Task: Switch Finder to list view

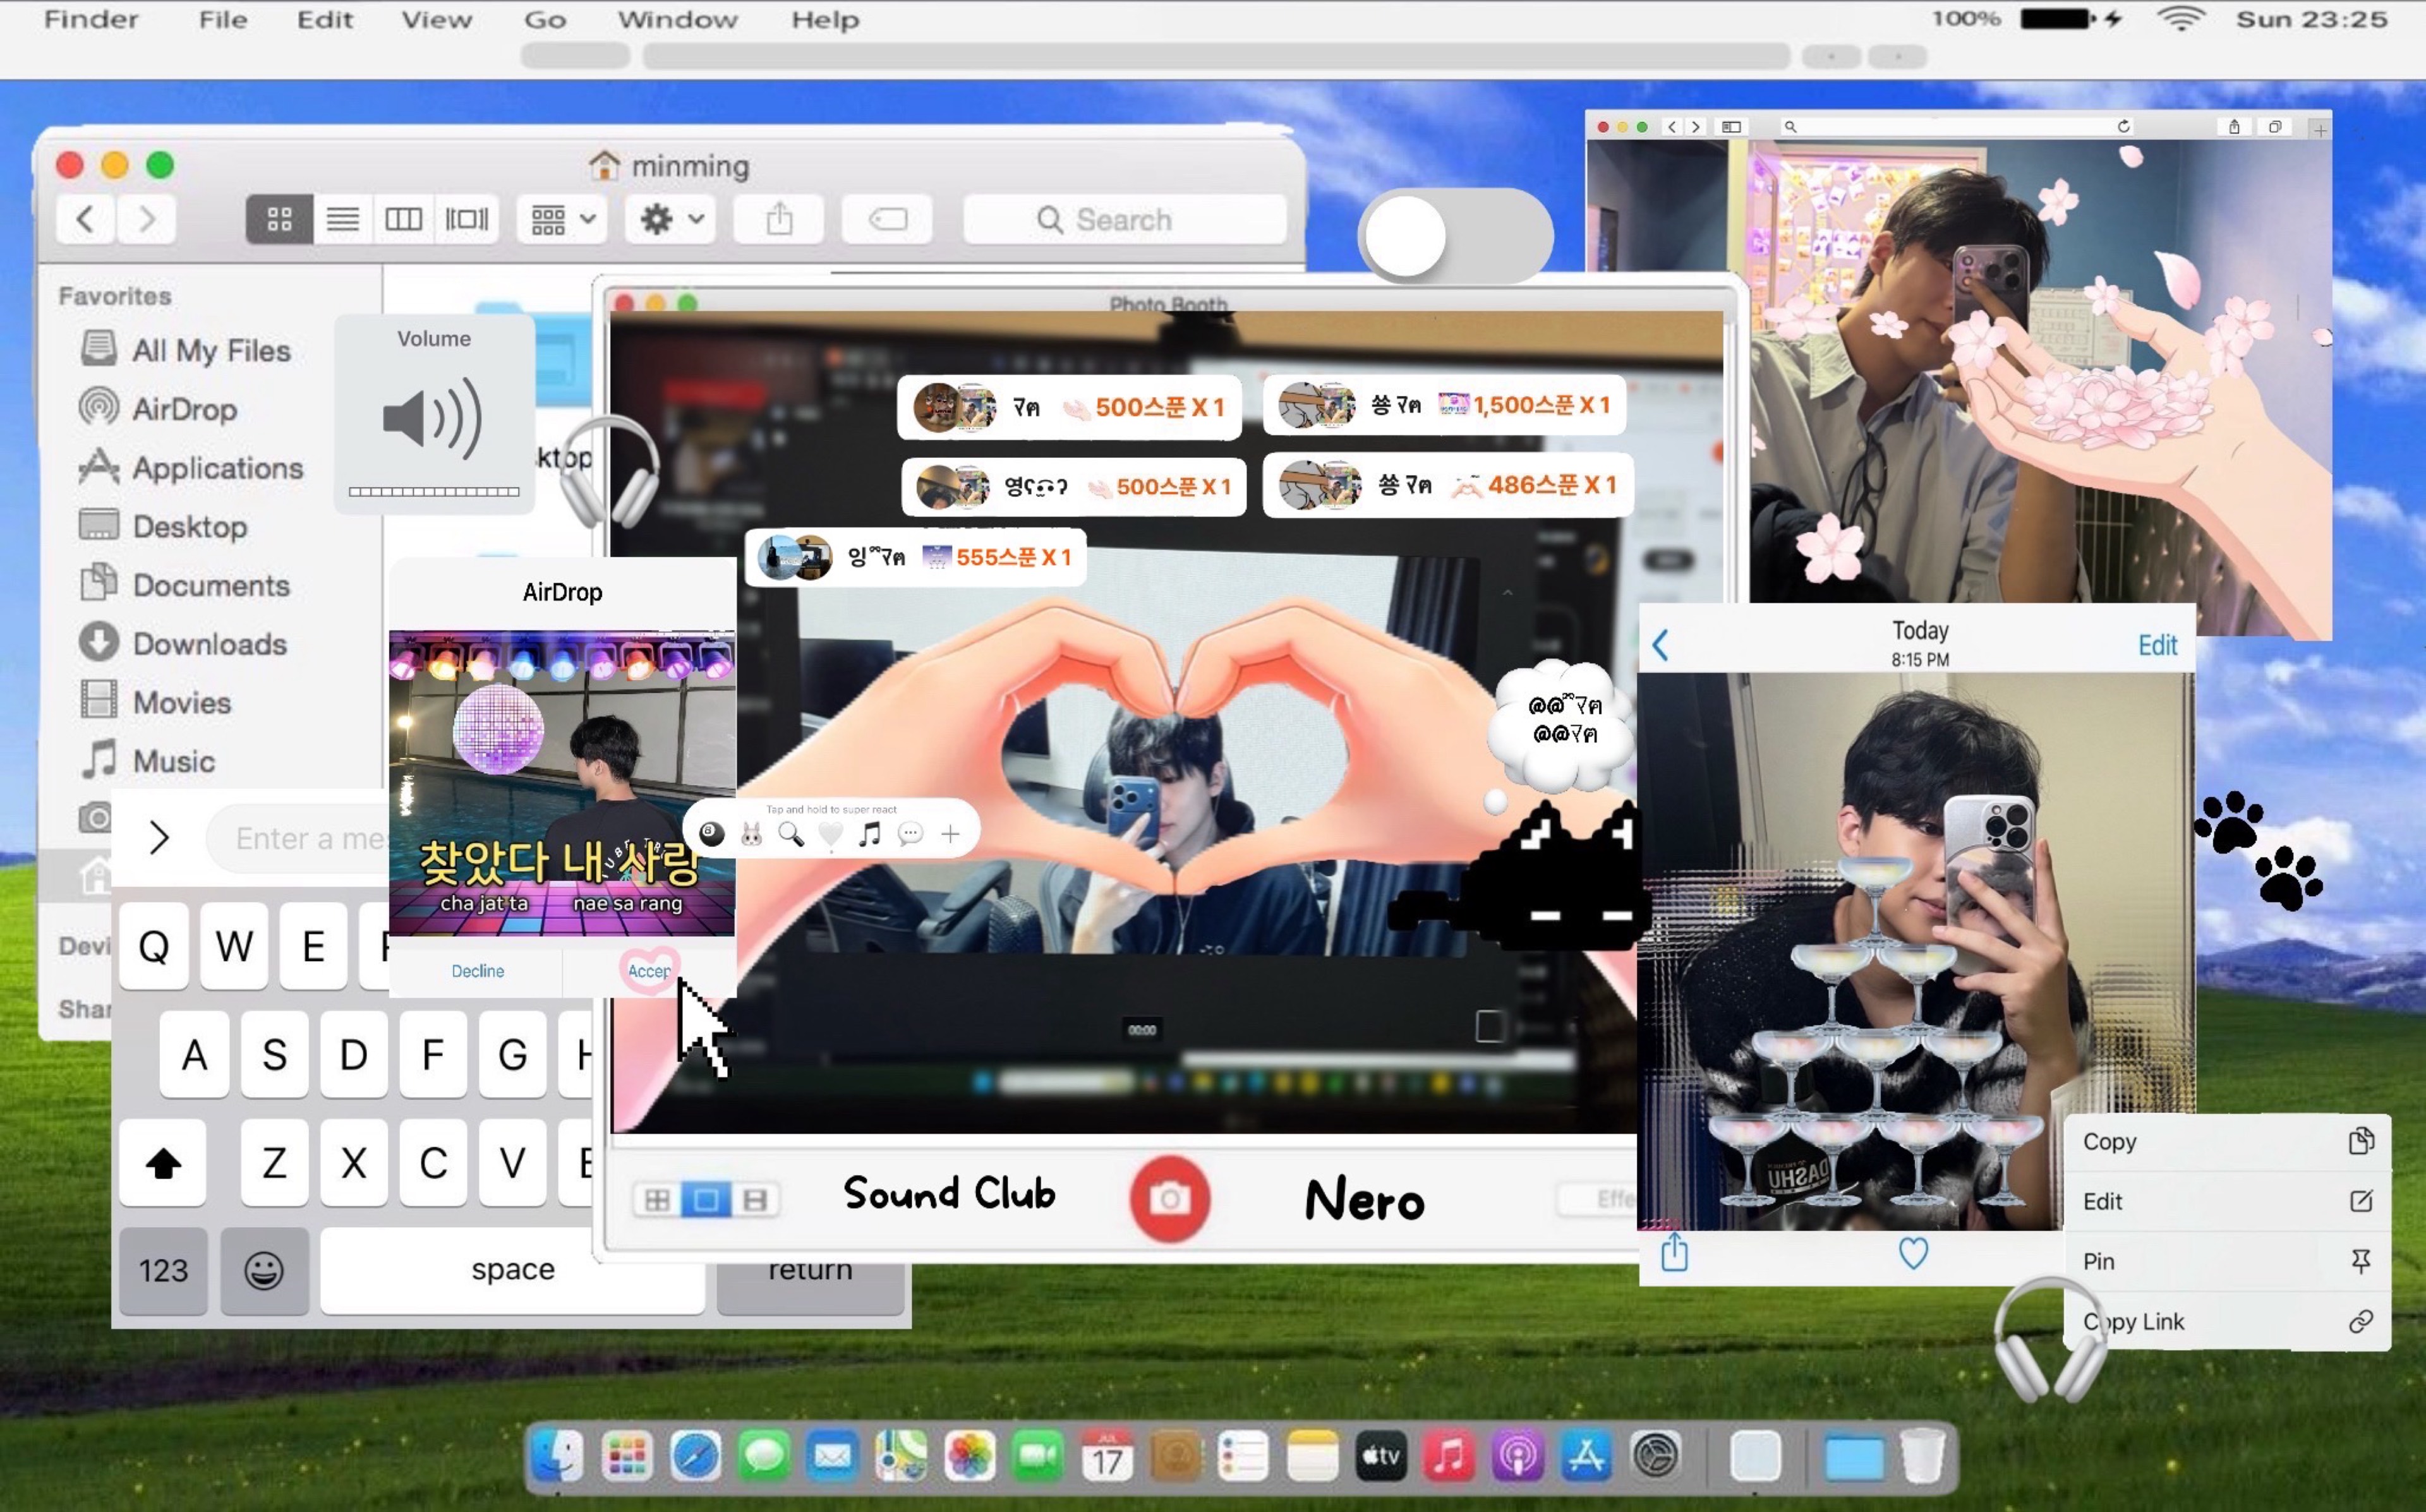Action: 342,219
